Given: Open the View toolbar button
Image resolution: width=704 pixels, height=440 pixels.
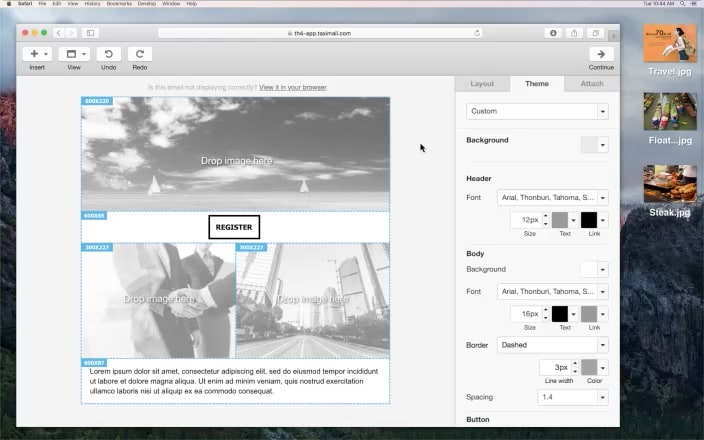Looking at the screenshot, I should 74,54.
